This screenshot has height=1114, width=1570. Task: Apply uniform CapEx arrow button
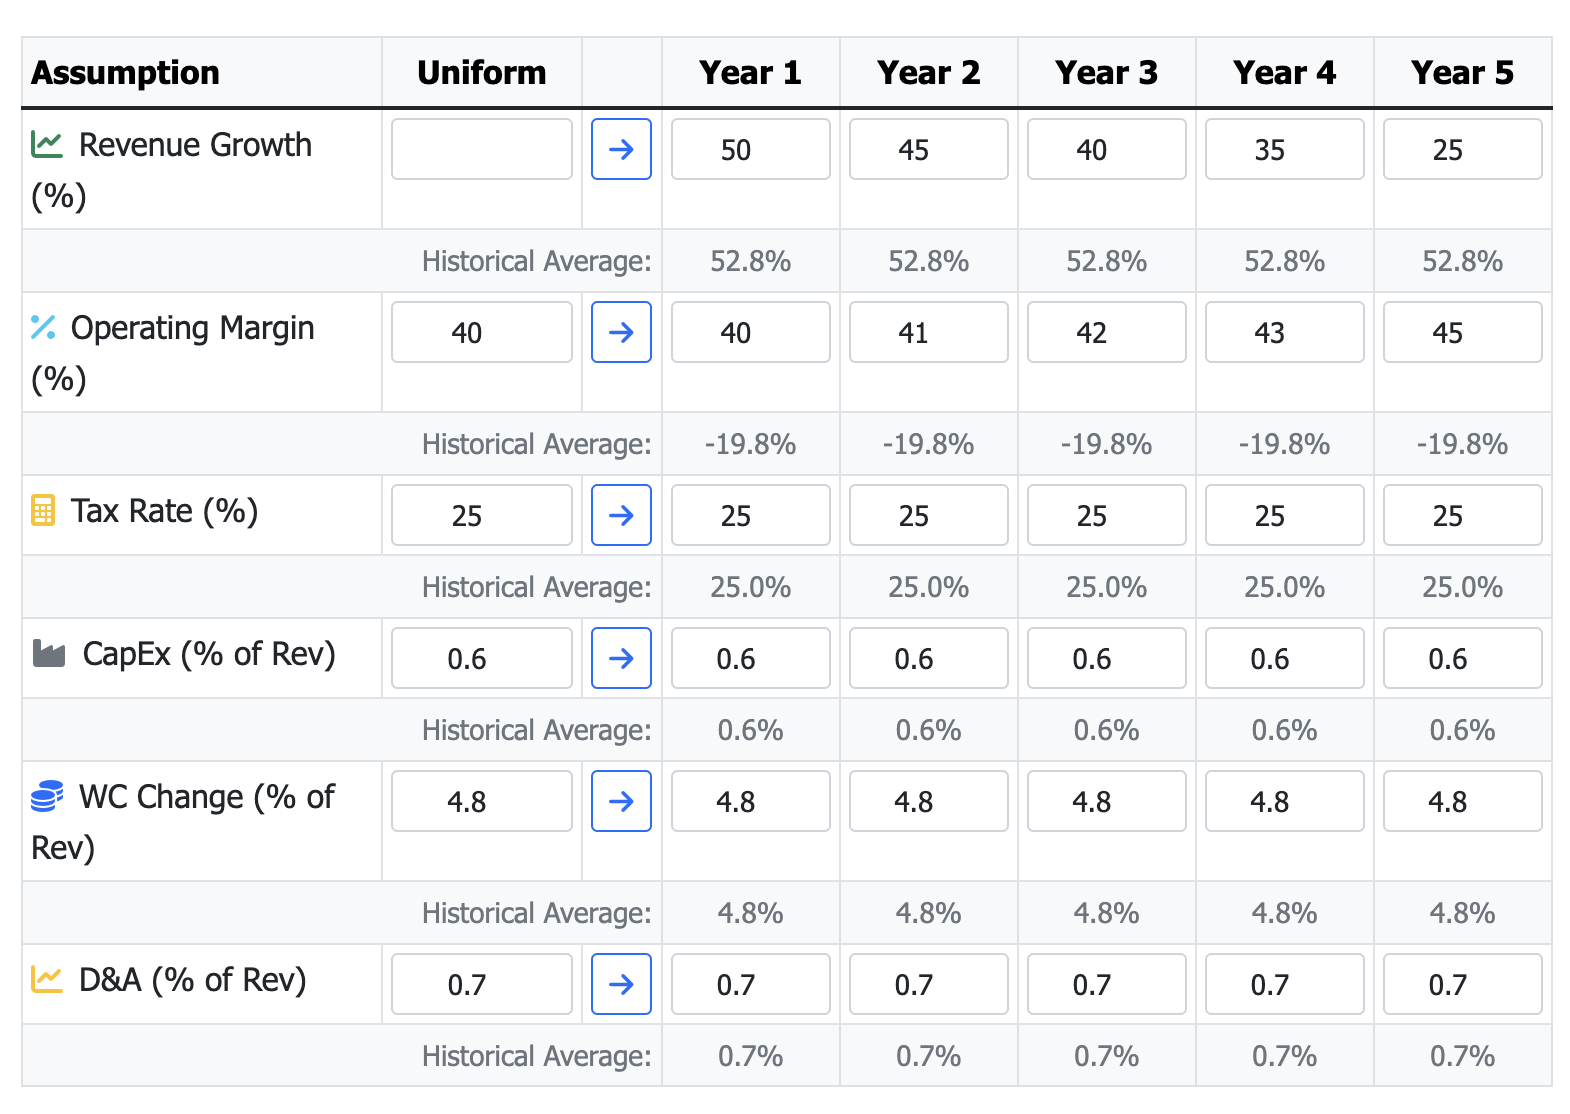coord(621,658)
